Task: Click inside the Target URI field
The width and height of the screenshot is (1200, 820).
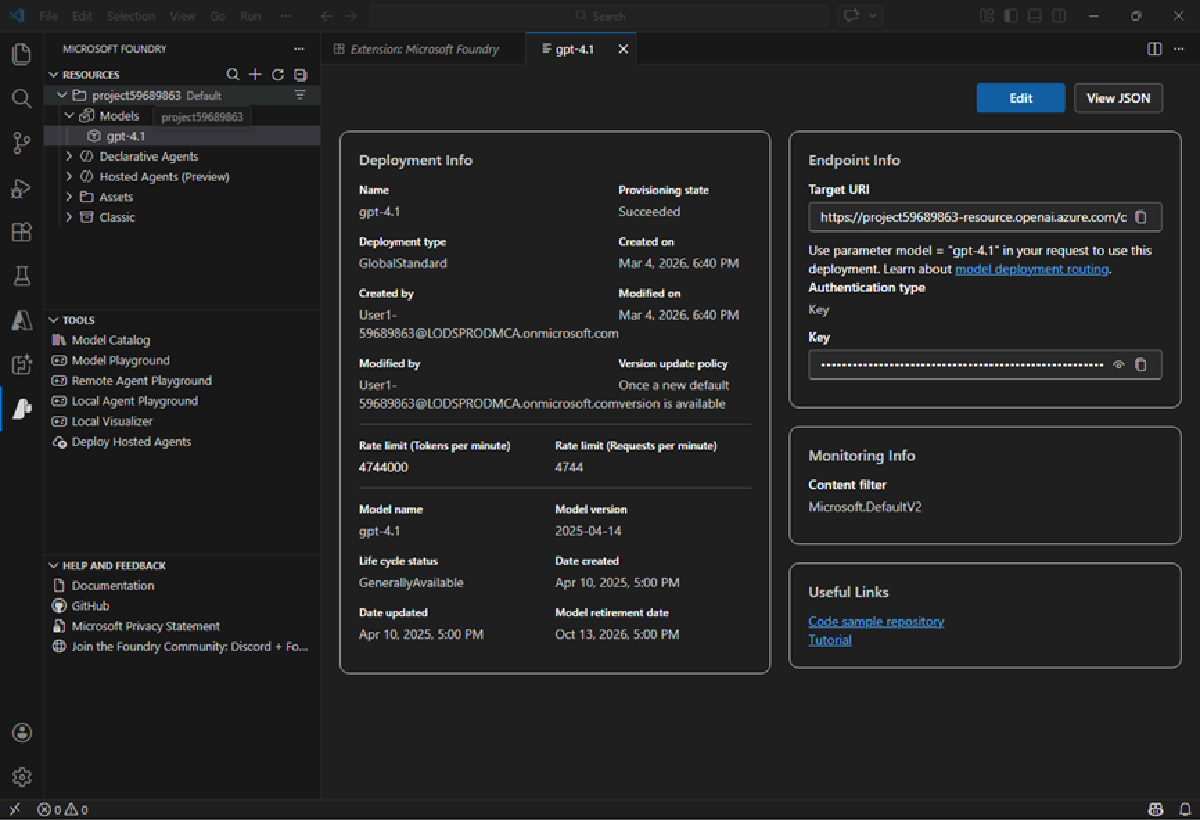Action: click(960, 215)
